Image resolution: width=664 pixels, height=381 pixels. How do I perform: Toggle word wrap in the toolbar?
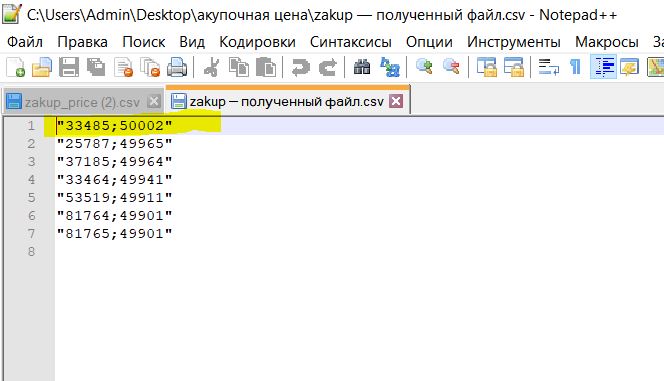click(x=548, y=67)
